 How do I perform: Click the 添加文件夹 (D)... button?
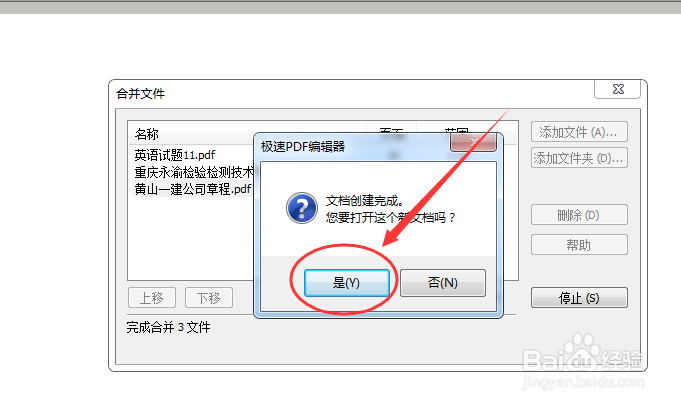coord(579,158)
